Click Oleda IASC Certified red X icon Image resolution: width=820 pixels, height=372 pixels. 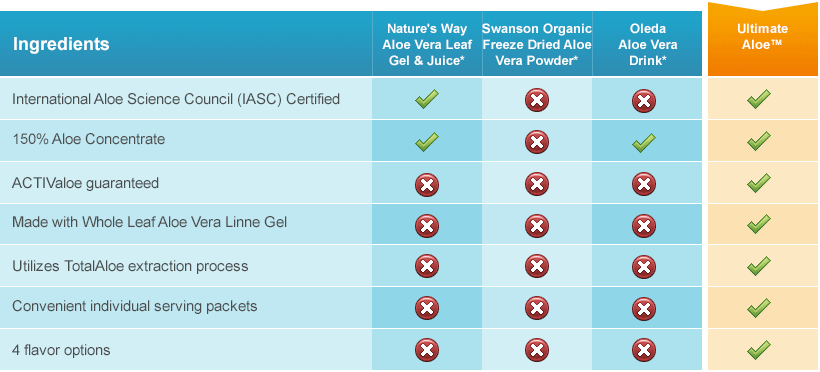coord(643,100)
